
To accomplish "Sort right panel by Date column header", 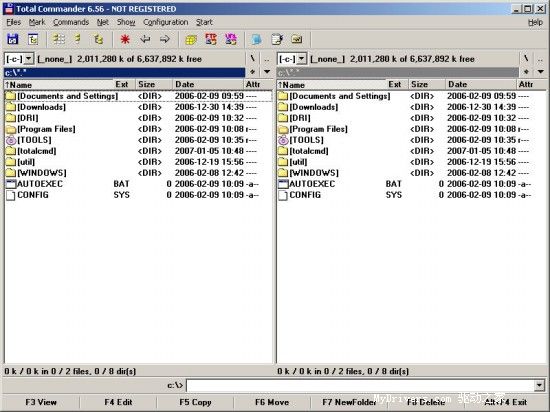I will (481, 85).
